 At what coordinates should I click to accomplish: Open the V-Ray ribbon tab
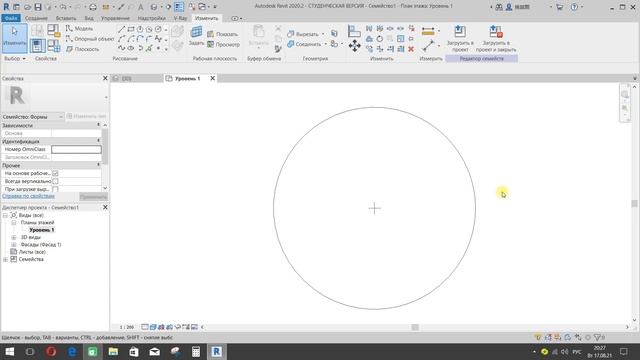pos(180,18)
